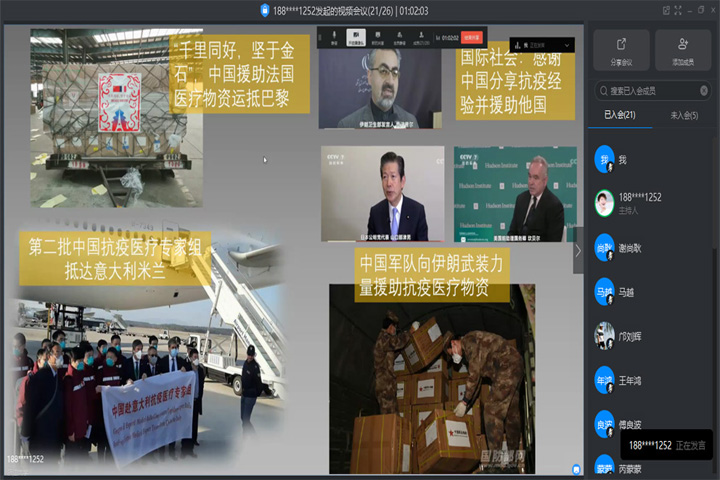Image resolution: width=720 pixels, height=480 pixels.
Task: Toggle the camera button in floating toolbar
Action: pos(356,38)
